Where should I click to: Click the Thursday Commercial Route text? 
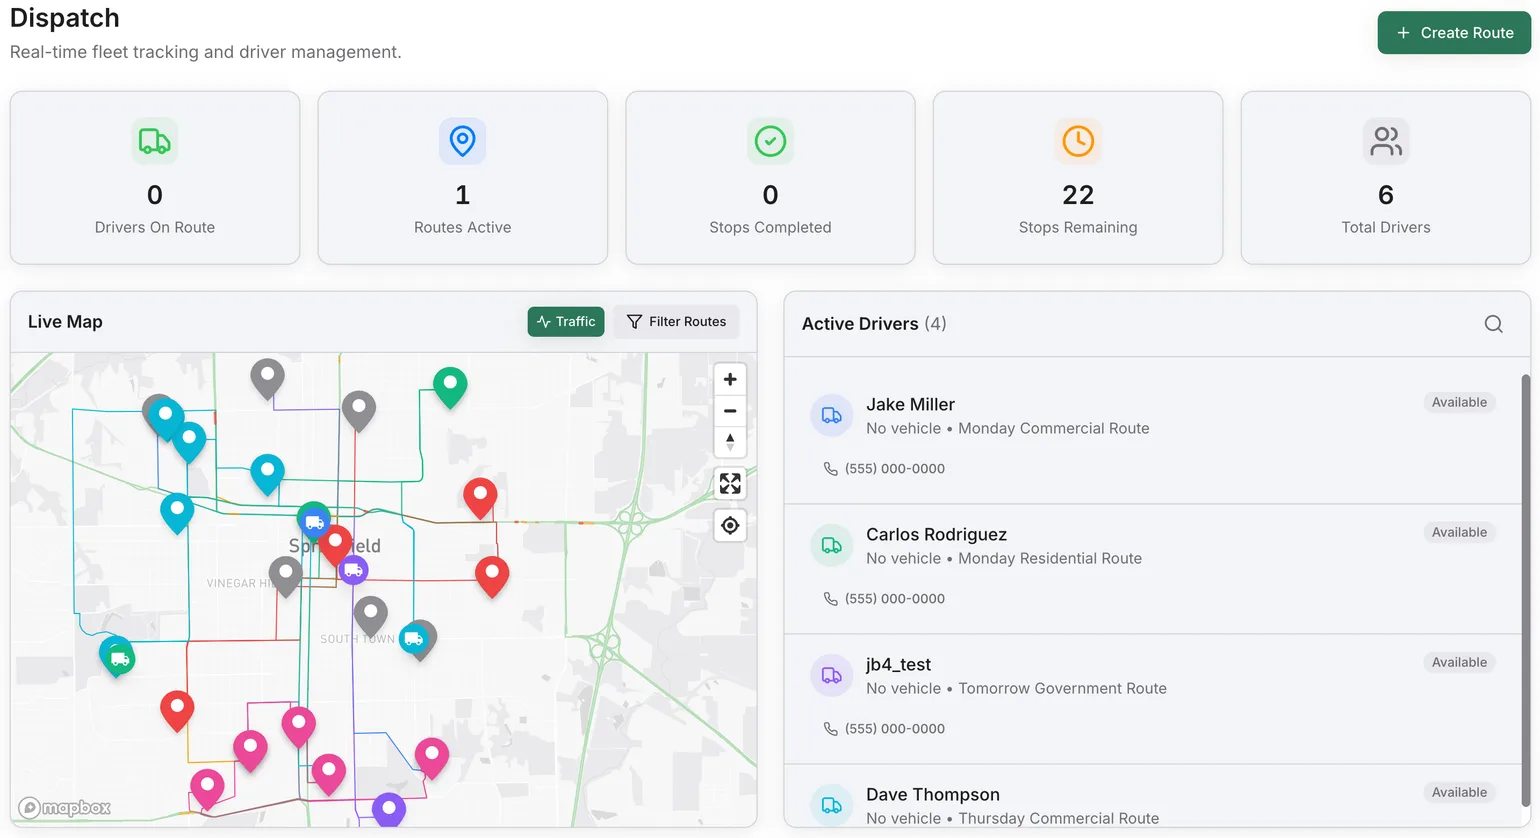tap(1058, 819)
